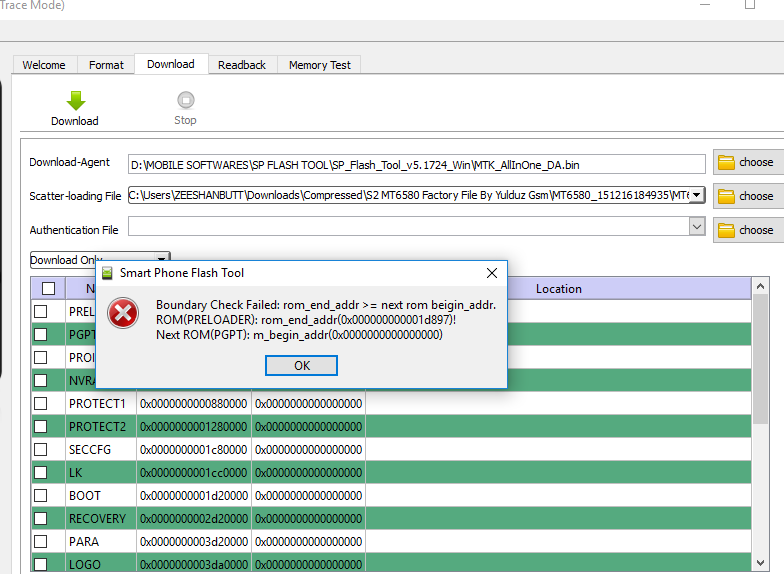Screen dimensions: 784x574
Task: Click the red error icon in dialog
Action: point(124,313)
